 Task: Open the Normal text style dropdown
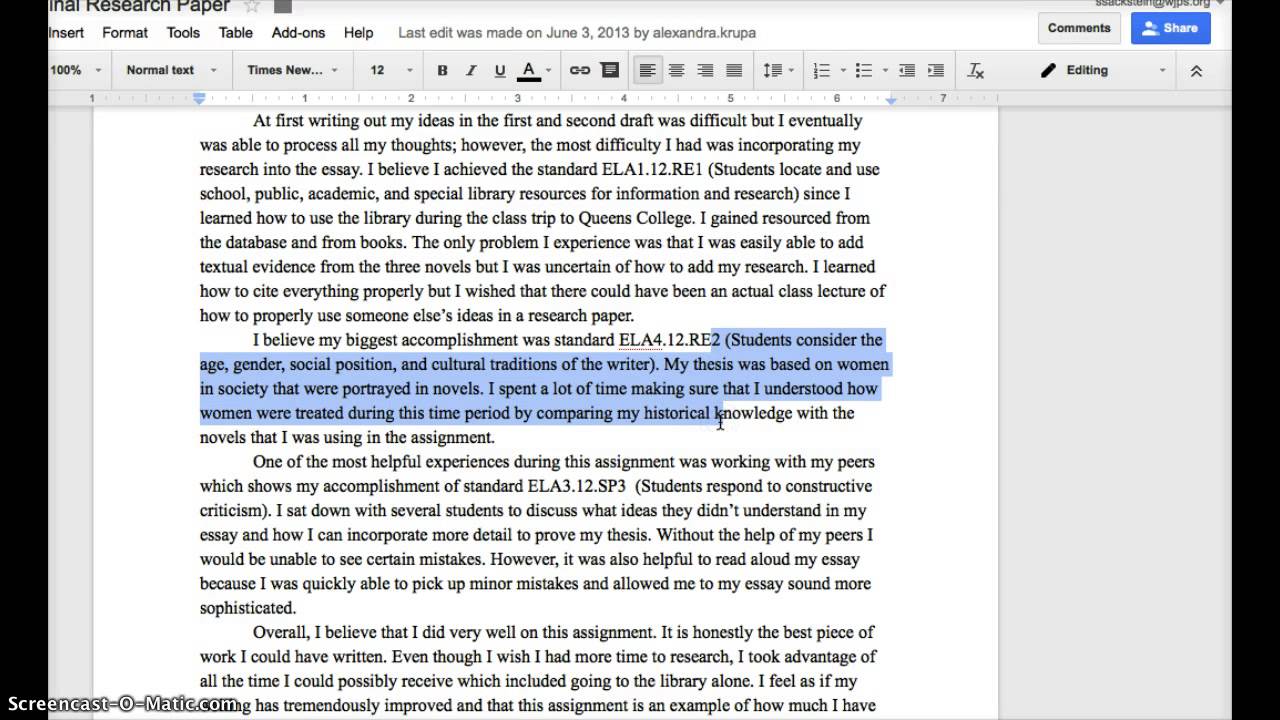point(172,70)
